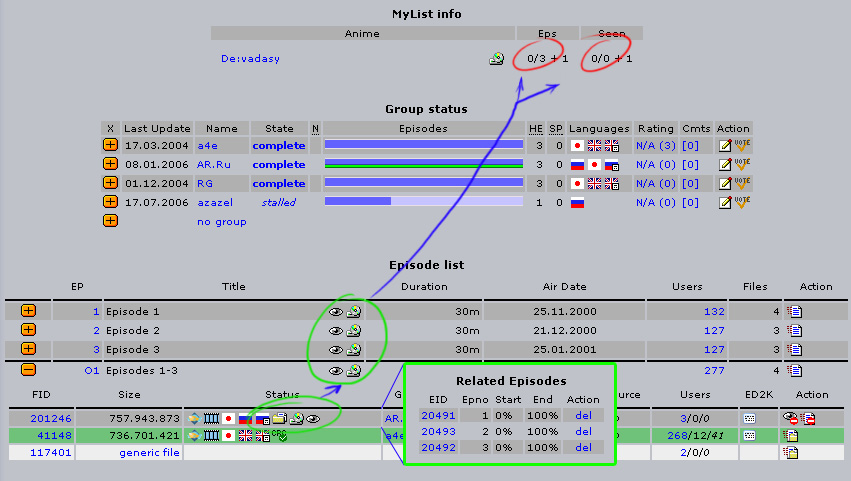The image size is (851, 481).
Task: Toggle the seen eye icon for Episode 3
Action: coord(336,350)
